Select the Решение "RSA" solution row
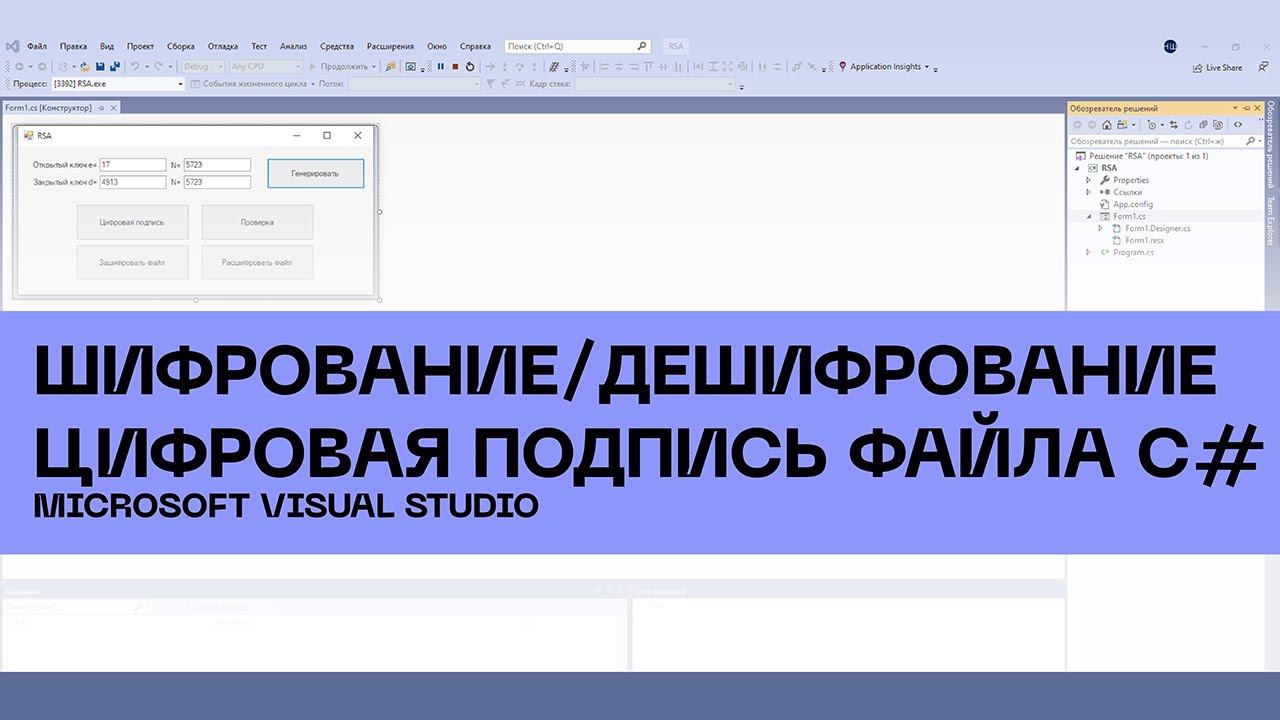 [x=1141, y=156]
